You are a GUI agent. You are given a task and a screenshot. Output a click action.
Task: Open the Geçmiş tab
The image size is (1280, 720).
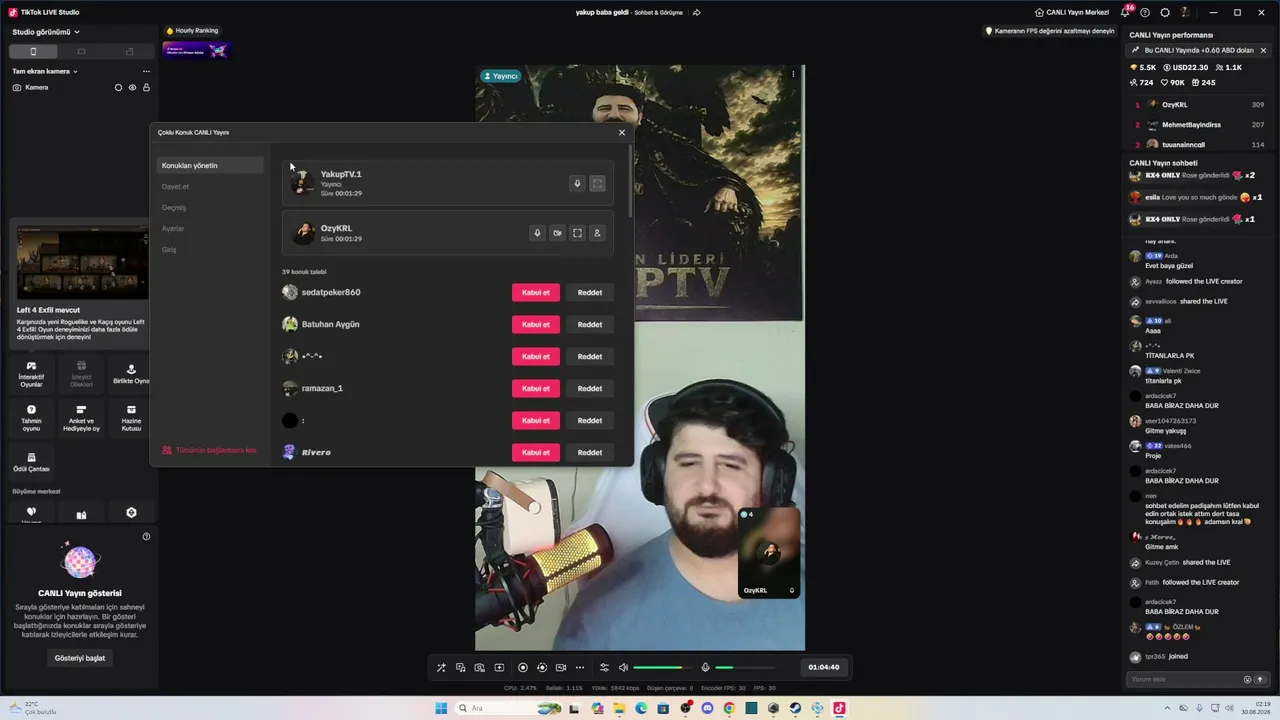[174, 207]
